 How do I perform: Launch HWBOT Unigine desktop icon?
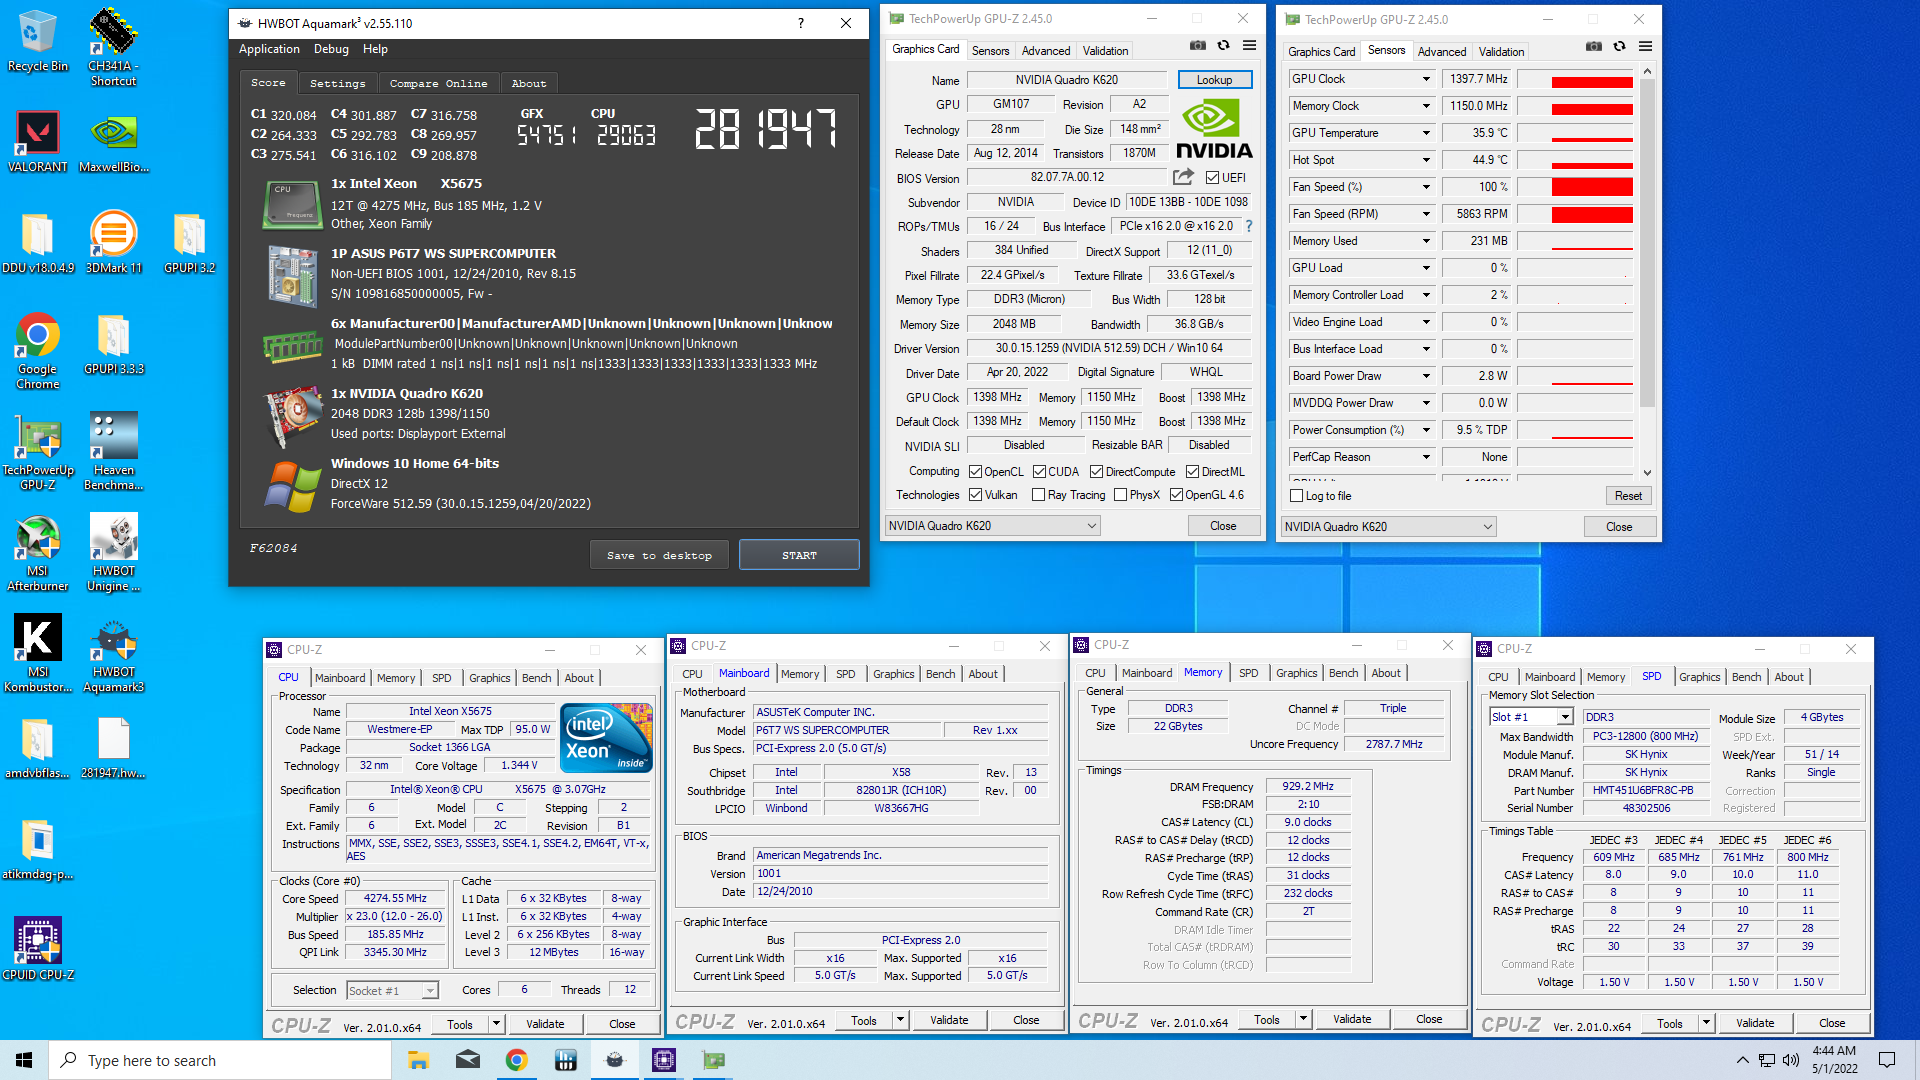[x=113, y=553]
